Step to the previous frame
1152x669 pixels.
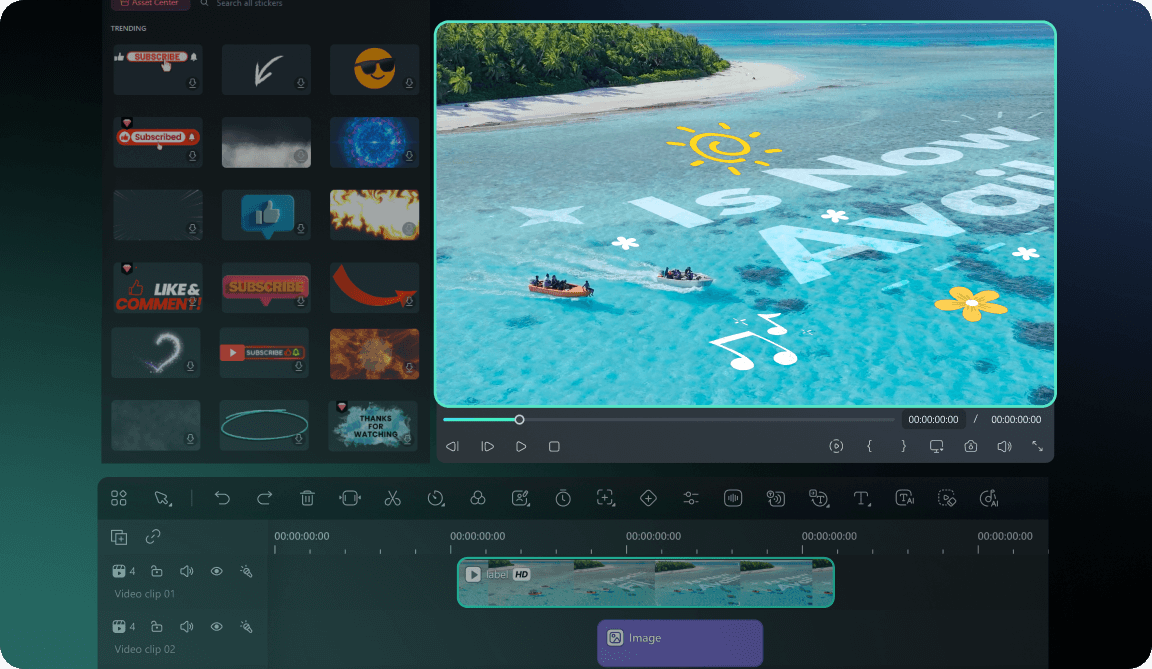point(452,446)
